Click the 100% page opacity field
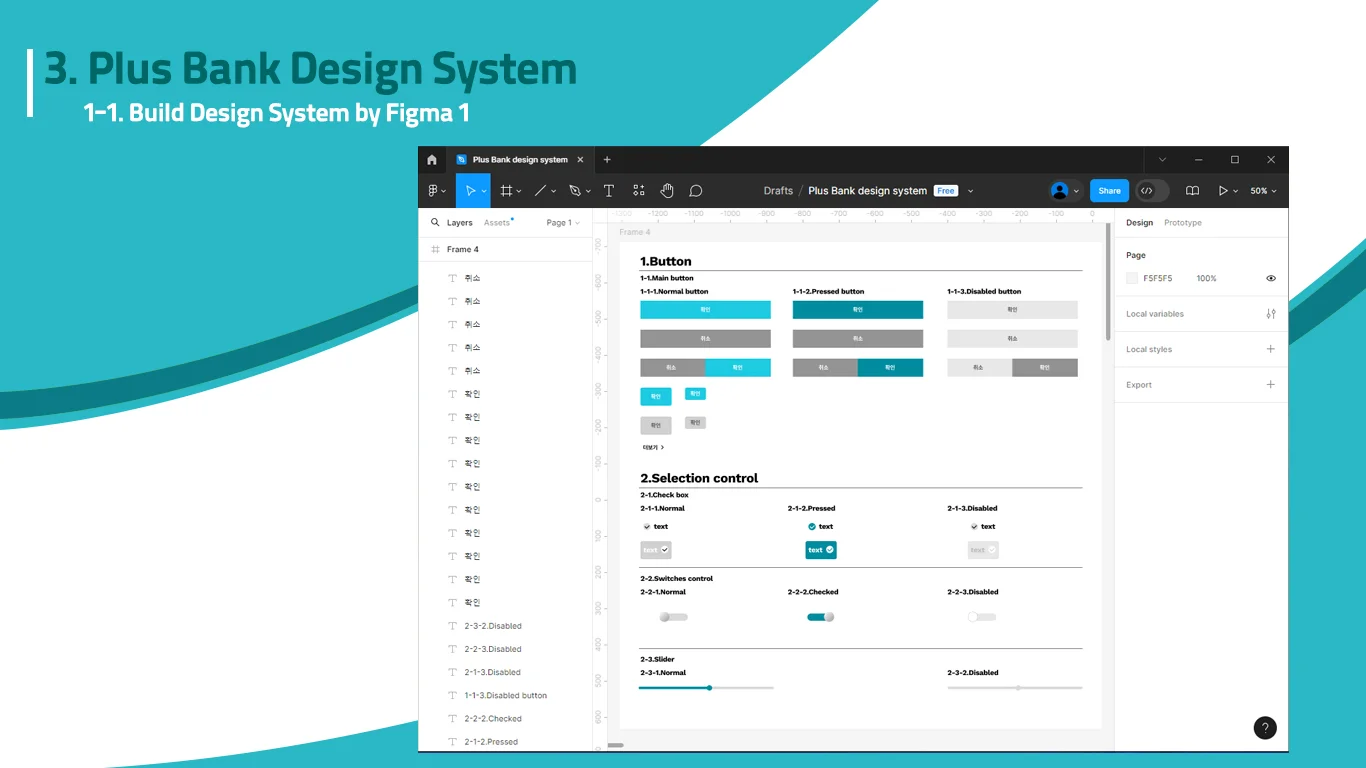 coord(1207,279)
